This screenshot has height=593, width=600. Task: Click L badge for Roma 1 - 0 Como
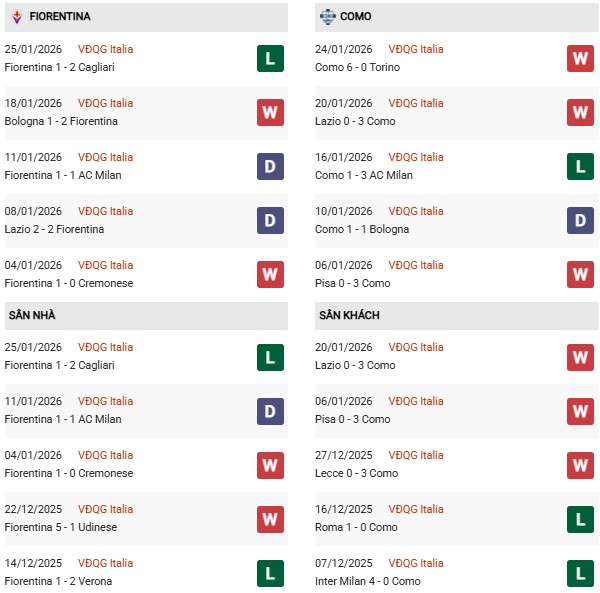click(580, 518)
